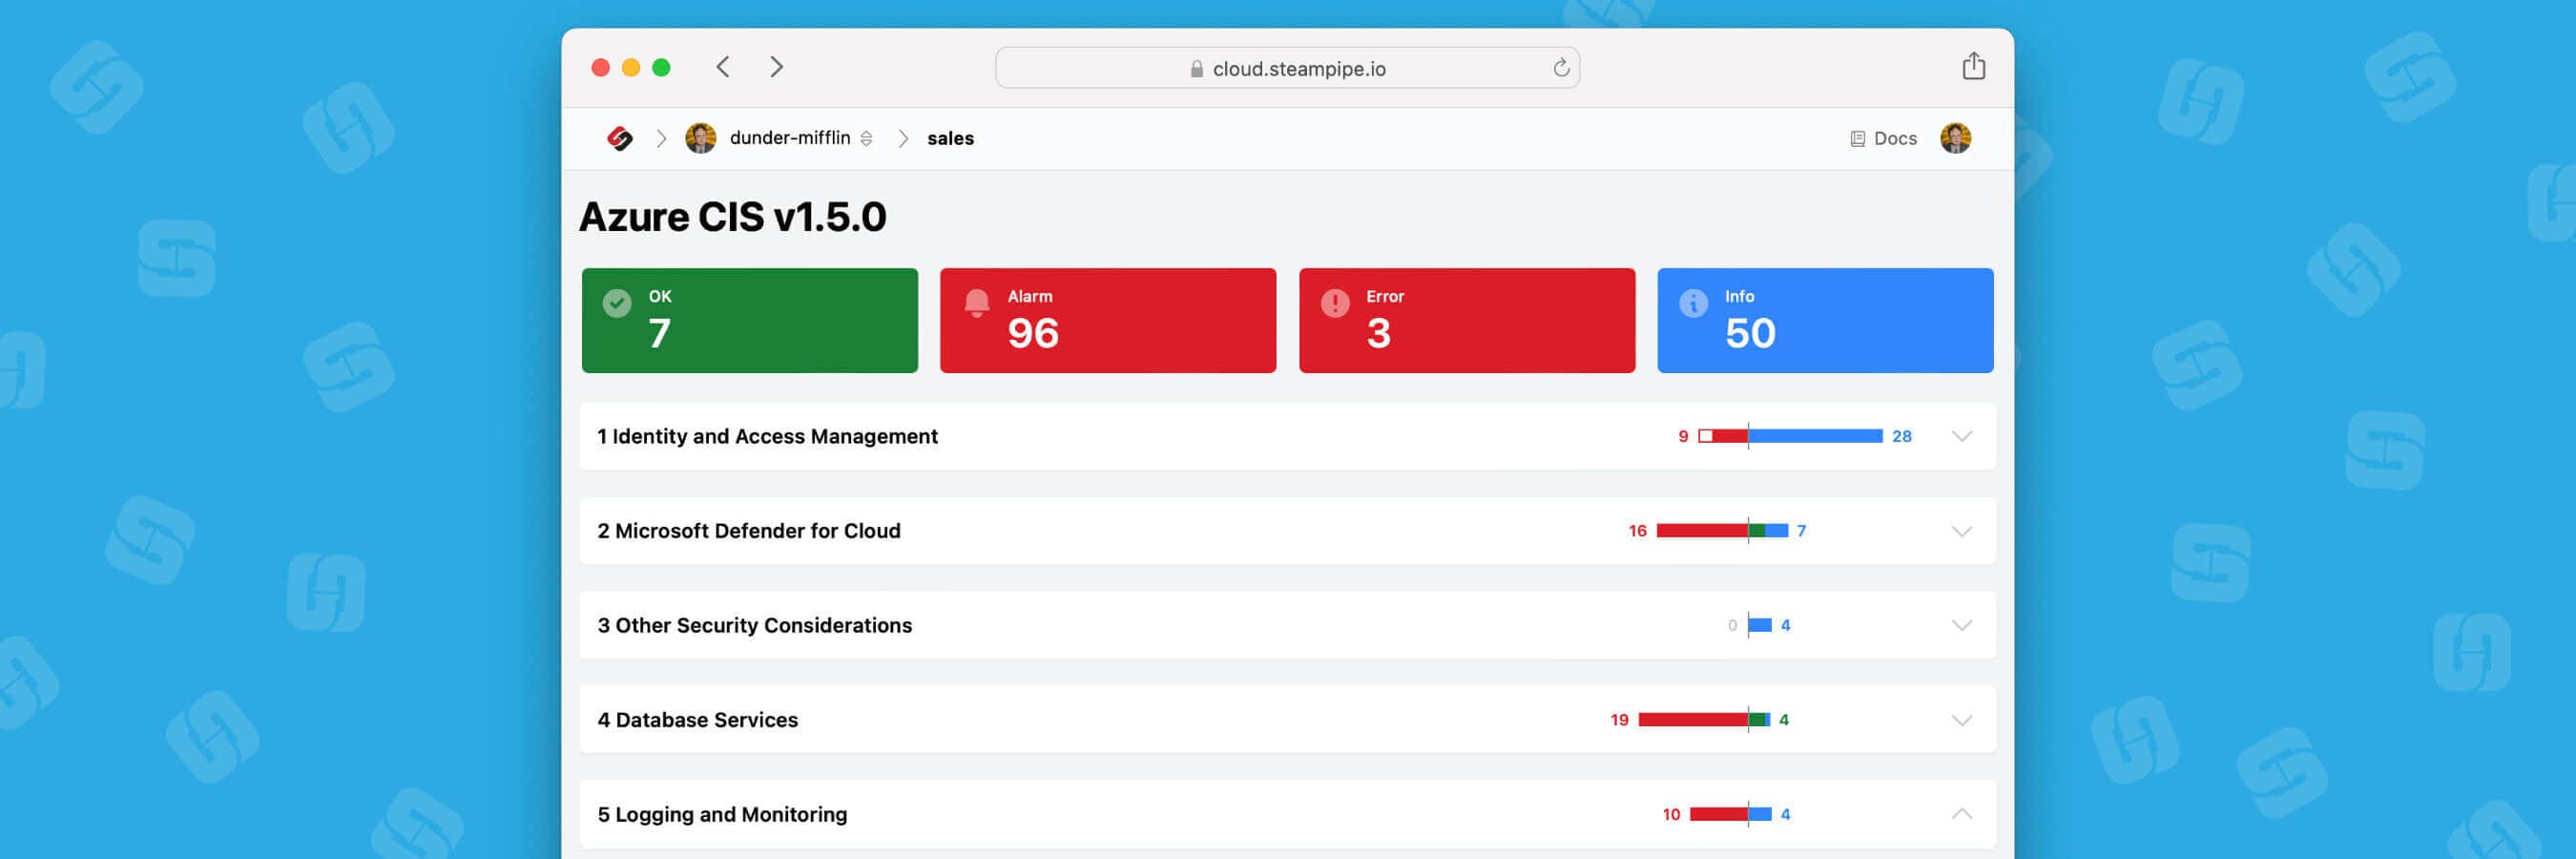Click the '4 Database Services' title

tap(697, 720)
